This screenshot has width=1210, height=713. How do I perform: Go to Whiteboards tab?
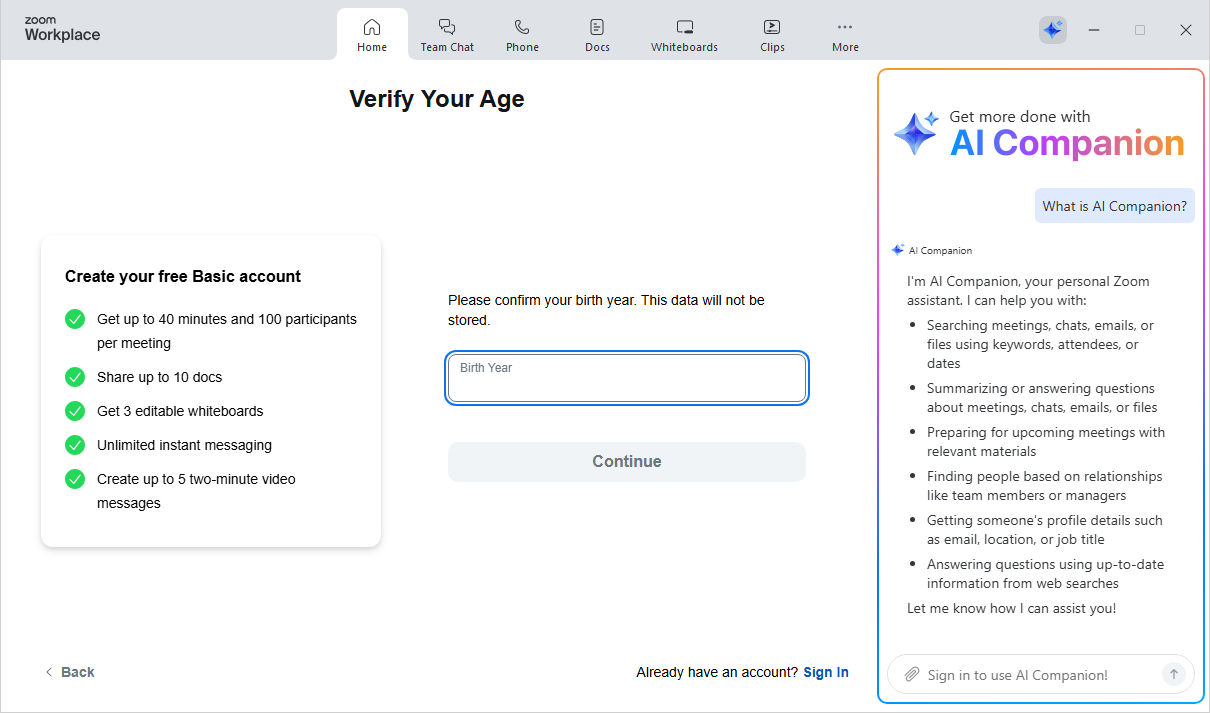point(684,35)
